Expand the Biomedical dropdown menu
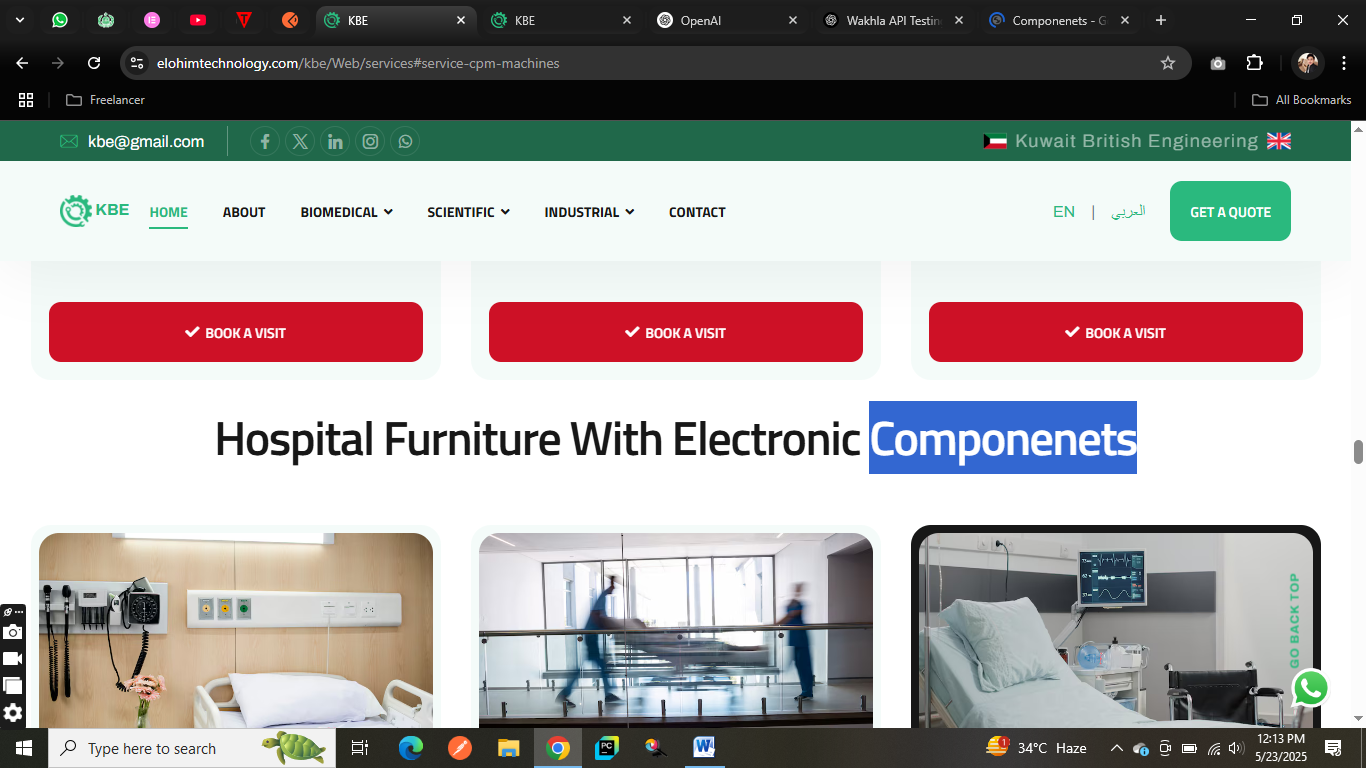This screenshot has height=768, width=1366. [346, 212]
